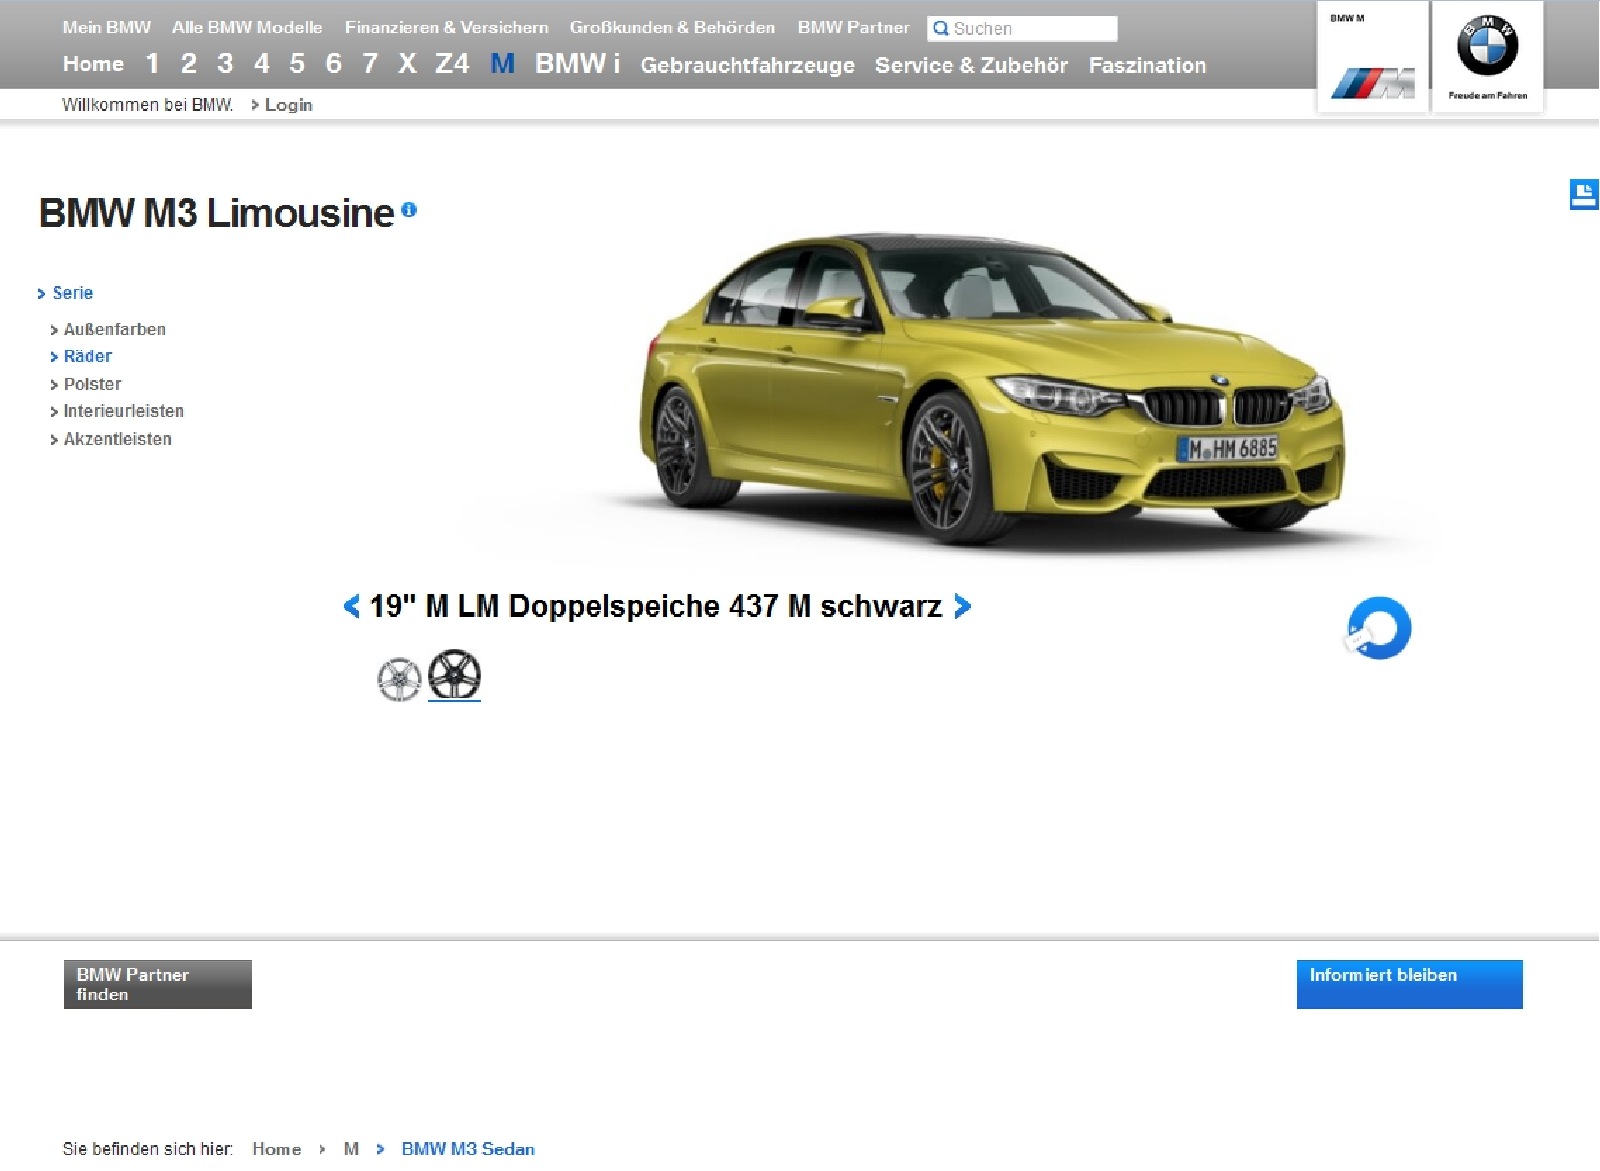The height and width of the screenshot is (1171, 1600).
Task: Open Gebrauchtfahrzeuge navigation item
Action: (748, 65)
